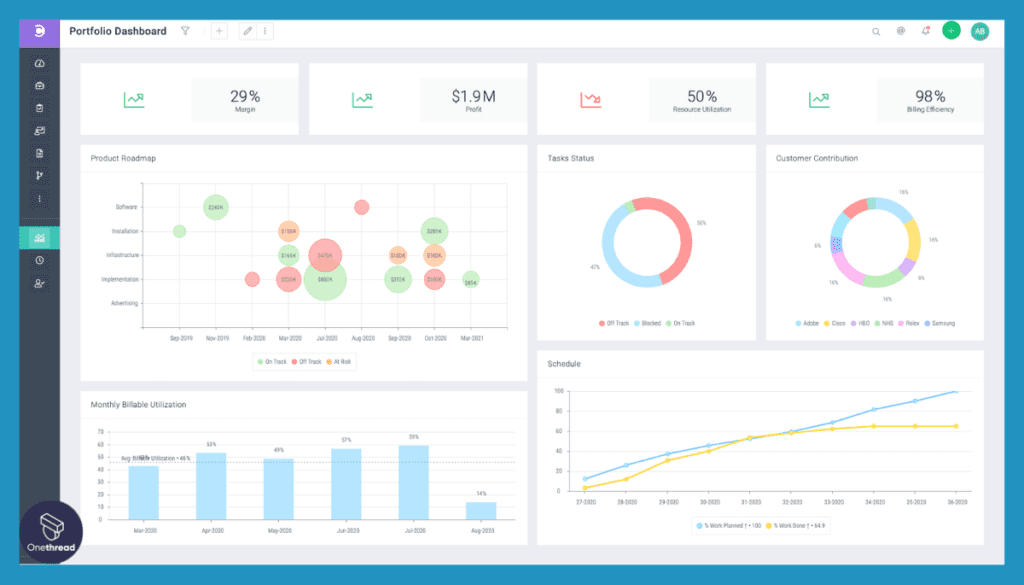Screen dimensions: 1024x585
Task: Toggle NHS in Customer Contribution legend
Action: tap(884, 323)
